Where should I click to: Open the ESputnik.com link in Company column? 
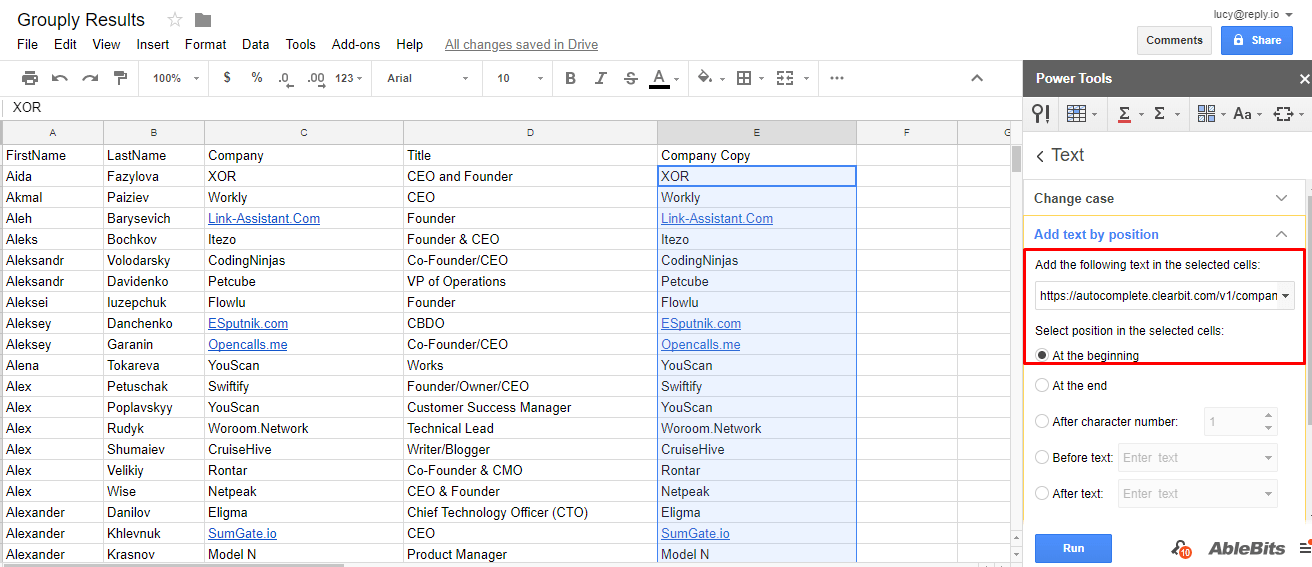tap(248, 323)
